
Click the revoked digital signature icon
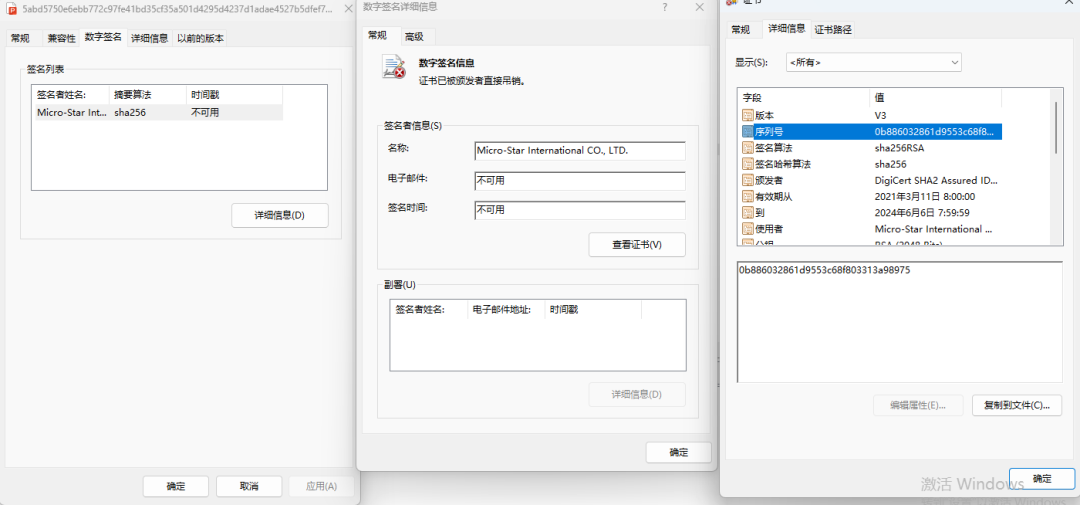[395, 67]
